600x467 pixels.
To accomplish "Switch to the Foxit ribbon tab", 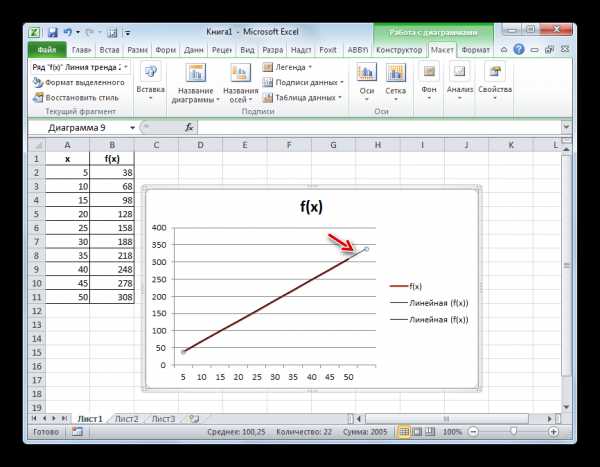I will (x=328, y=50).
